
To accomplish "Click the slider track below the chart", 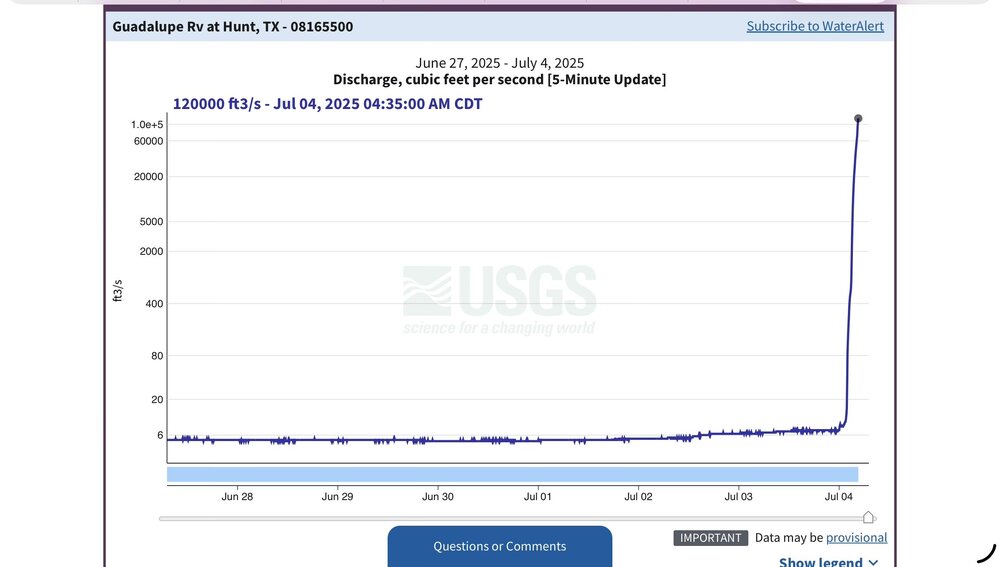I will pyautogui.click(x=500, y=518).
